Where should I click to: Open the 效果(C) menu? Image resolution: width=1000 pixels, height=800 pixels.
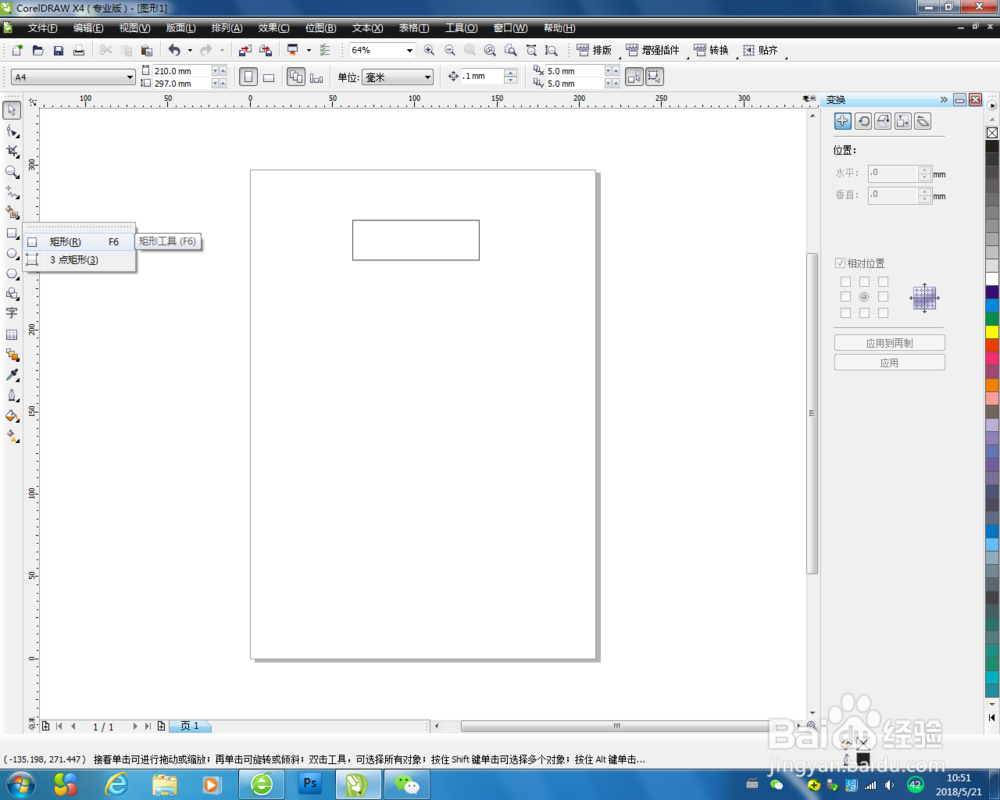(x=274, y=28)
